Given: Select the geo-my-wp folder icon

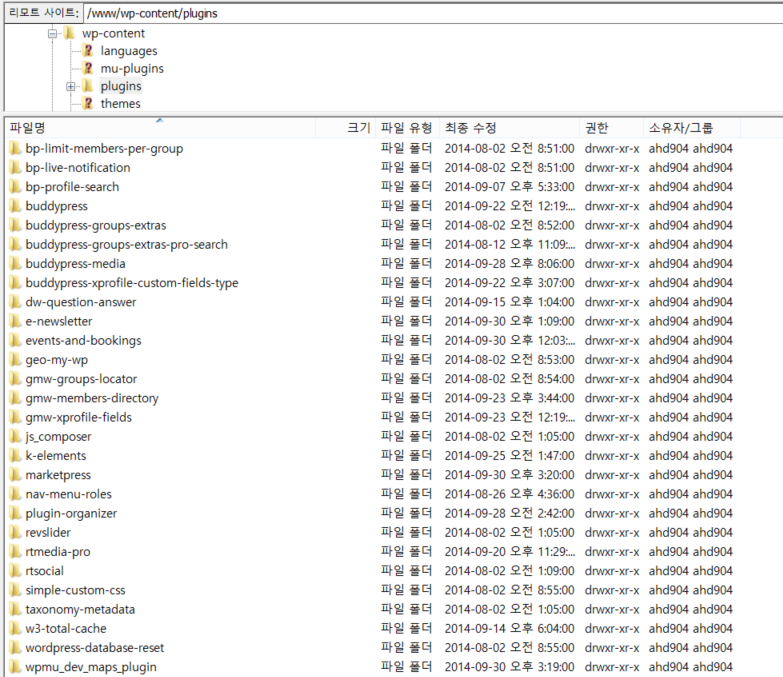Looking at the screenshot, I should 15,360.
